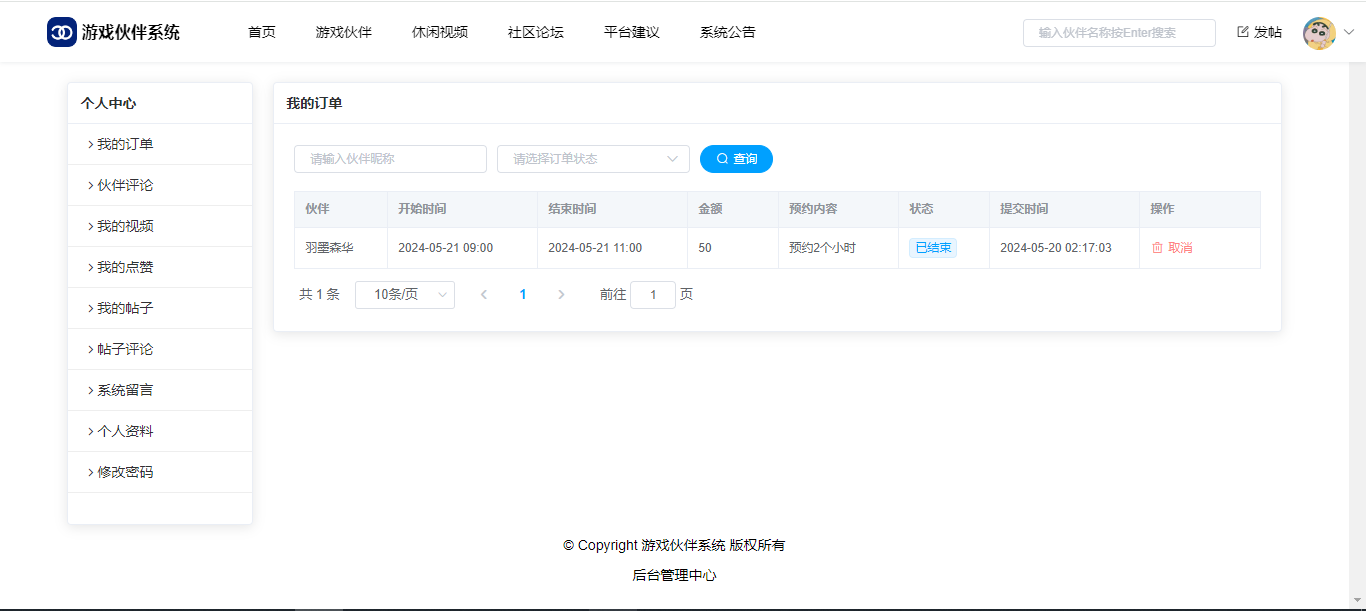The width and height of the screenshot is (1366, 611).
Task: Open 休闲视频 in the top navigation
Action: pyautogui.click(x=439, y=32)
